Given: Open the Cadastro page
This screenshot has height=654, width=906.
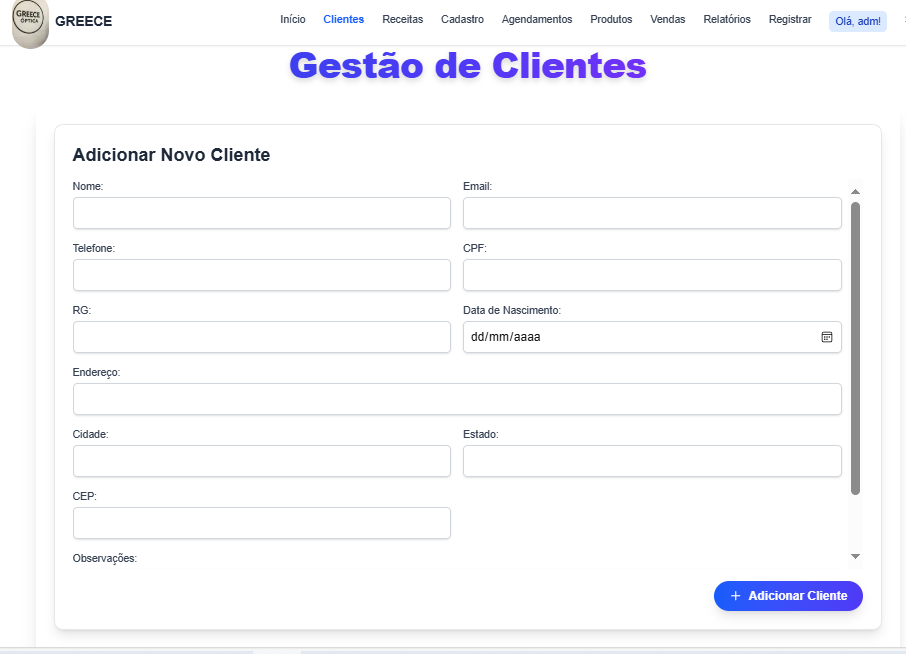Looking at the screenshot, I should 462,18.
